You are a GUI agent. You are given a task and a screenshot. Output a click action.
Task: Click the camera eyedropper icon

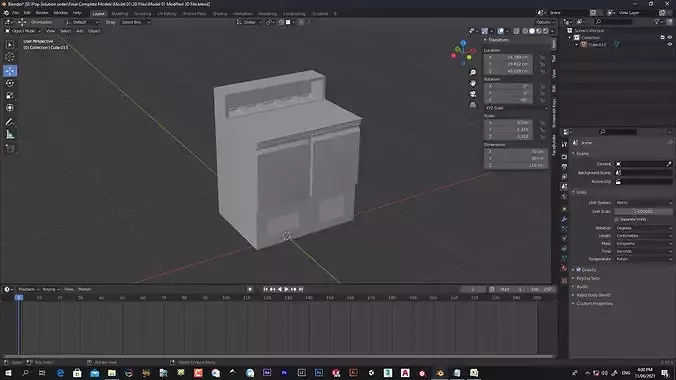(669, 164)
